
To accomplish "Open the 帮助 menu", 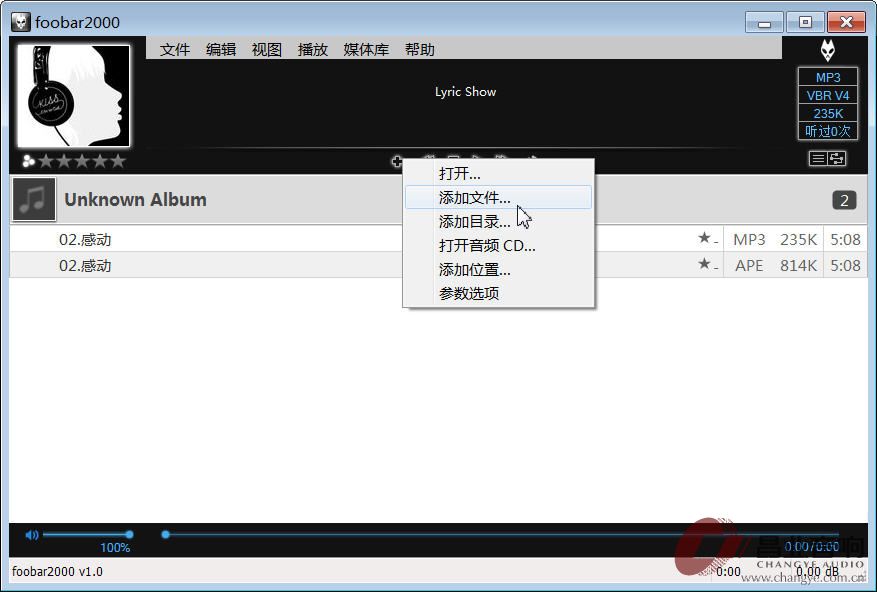I will coord(420,50).
